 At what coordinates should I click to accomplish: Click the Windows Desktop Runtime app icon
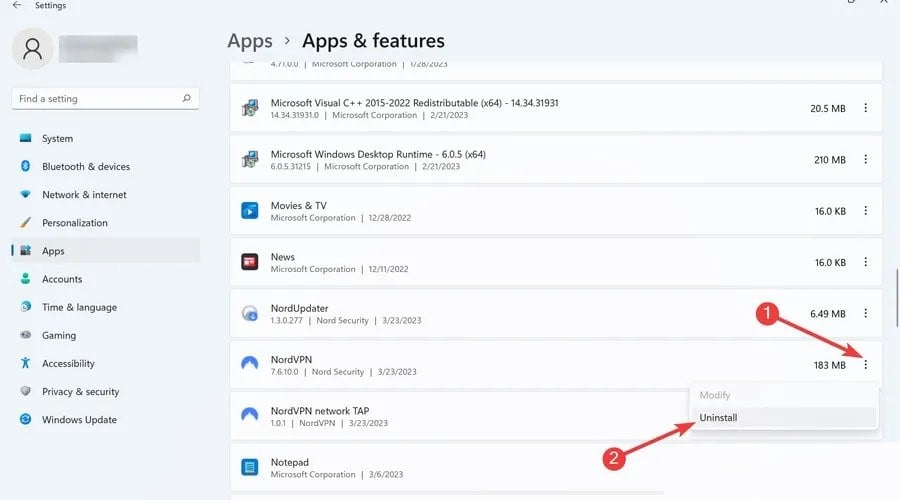tap(250, 159)
